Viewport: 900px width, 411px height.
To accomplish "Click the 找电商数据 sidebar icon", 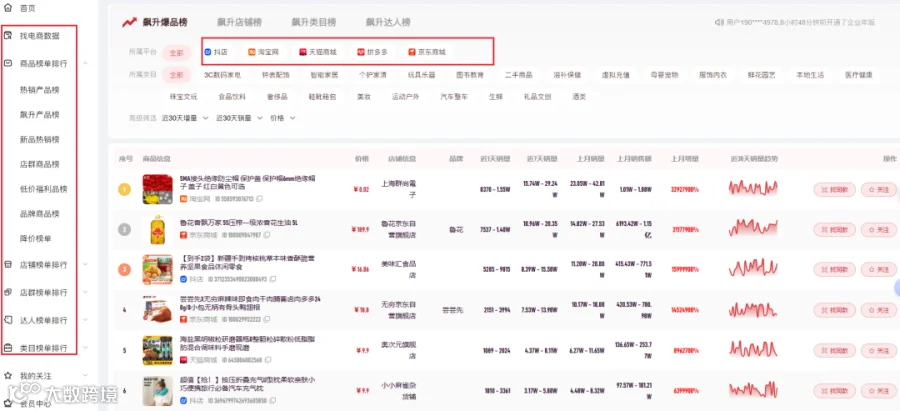I will click(8, 36).
